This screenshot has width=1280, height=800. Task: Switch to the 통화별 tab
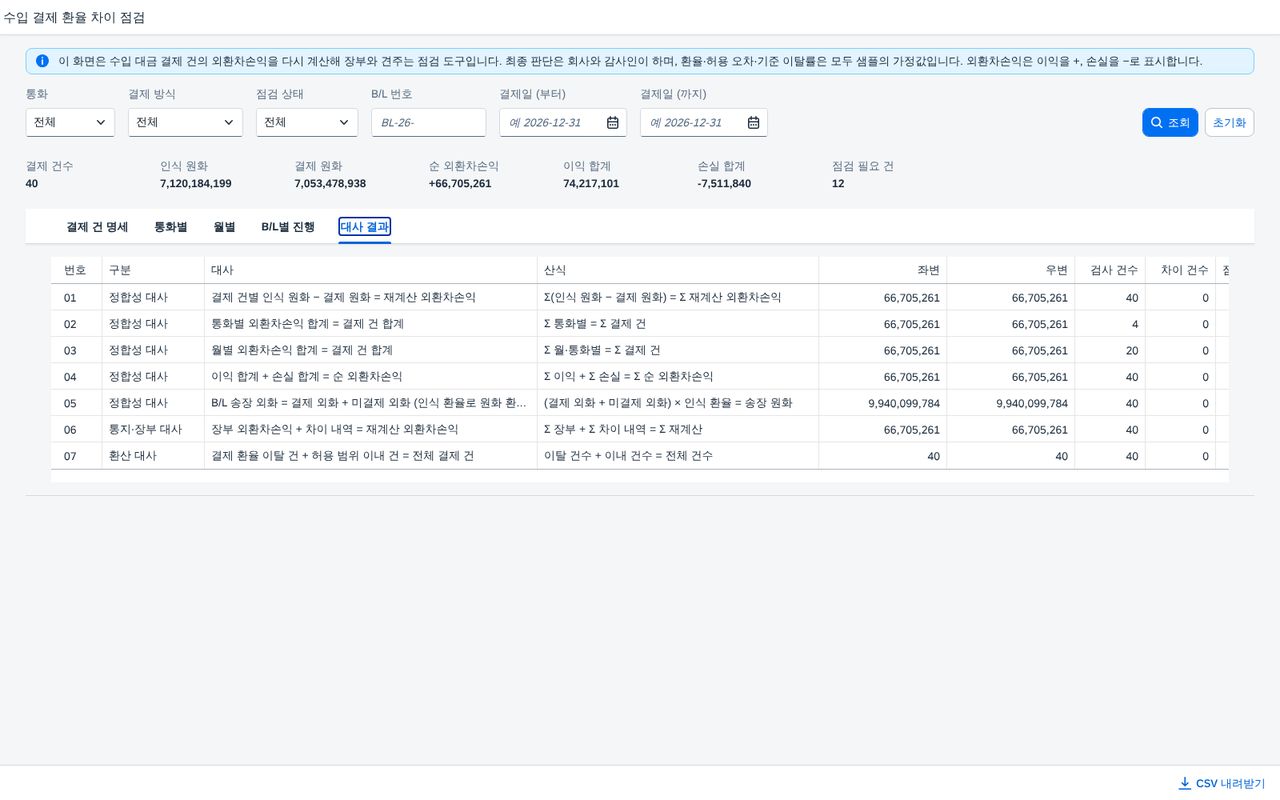click(170, 227)
